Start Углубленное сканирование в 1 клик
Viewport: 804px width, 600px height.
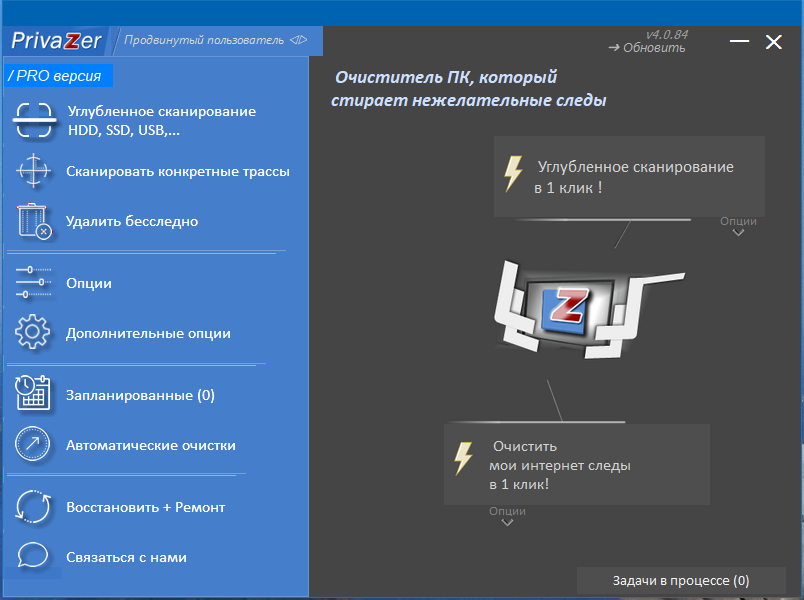click(x=629, y=176)
